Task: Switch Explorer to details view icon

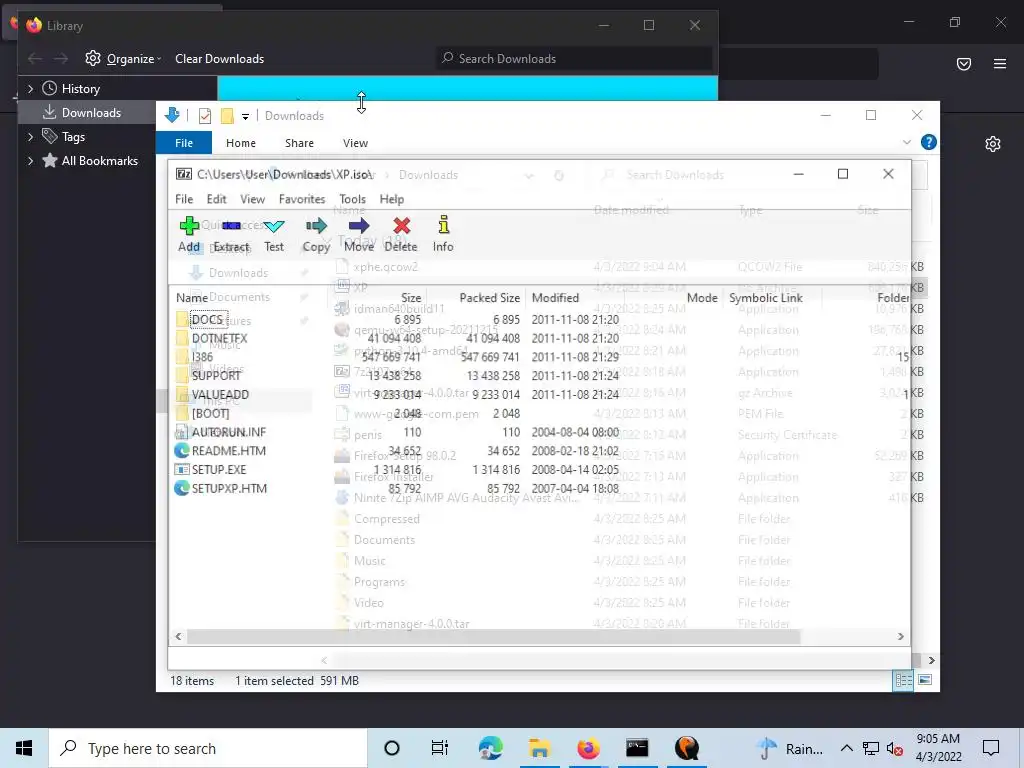Action: [903, 680]
